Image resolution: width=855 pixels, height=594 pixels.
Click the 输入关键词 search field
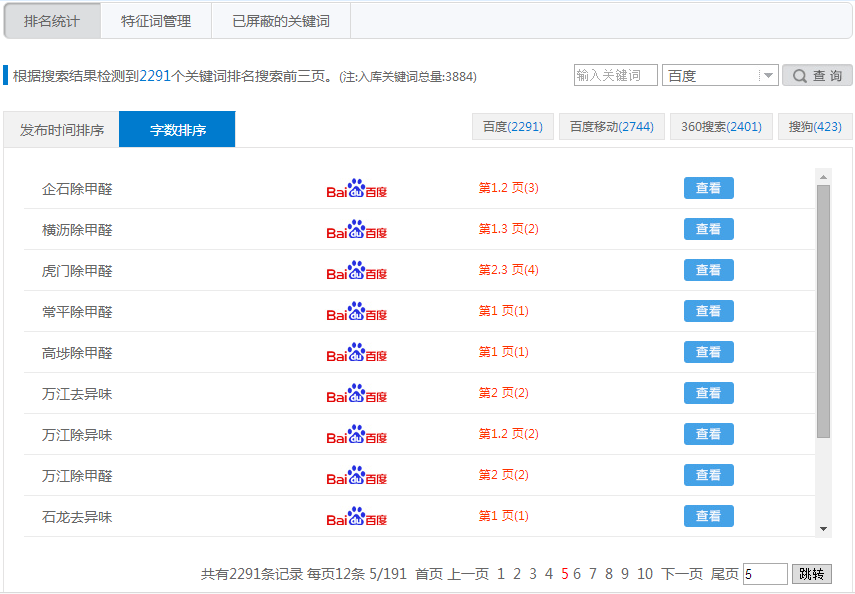(x=615, y=76)
